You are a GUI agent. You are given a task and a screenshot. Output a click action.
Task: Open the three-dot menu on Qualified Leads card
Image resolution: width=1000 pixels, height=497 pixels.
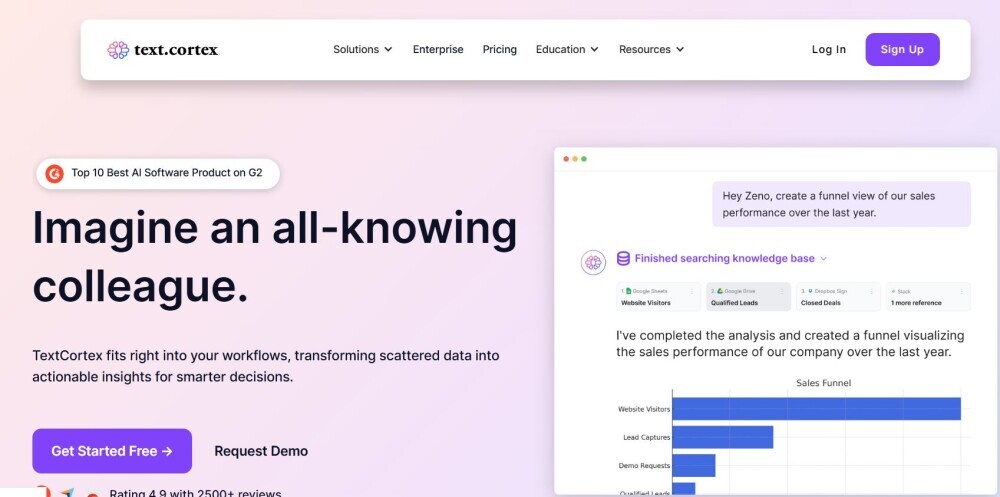point(782,292)
